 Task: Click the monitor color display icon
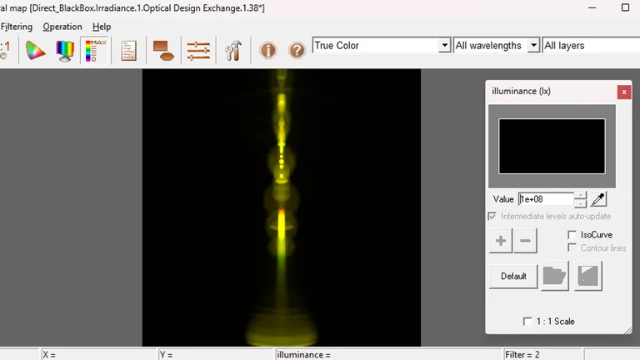click(x=65, y=51)
